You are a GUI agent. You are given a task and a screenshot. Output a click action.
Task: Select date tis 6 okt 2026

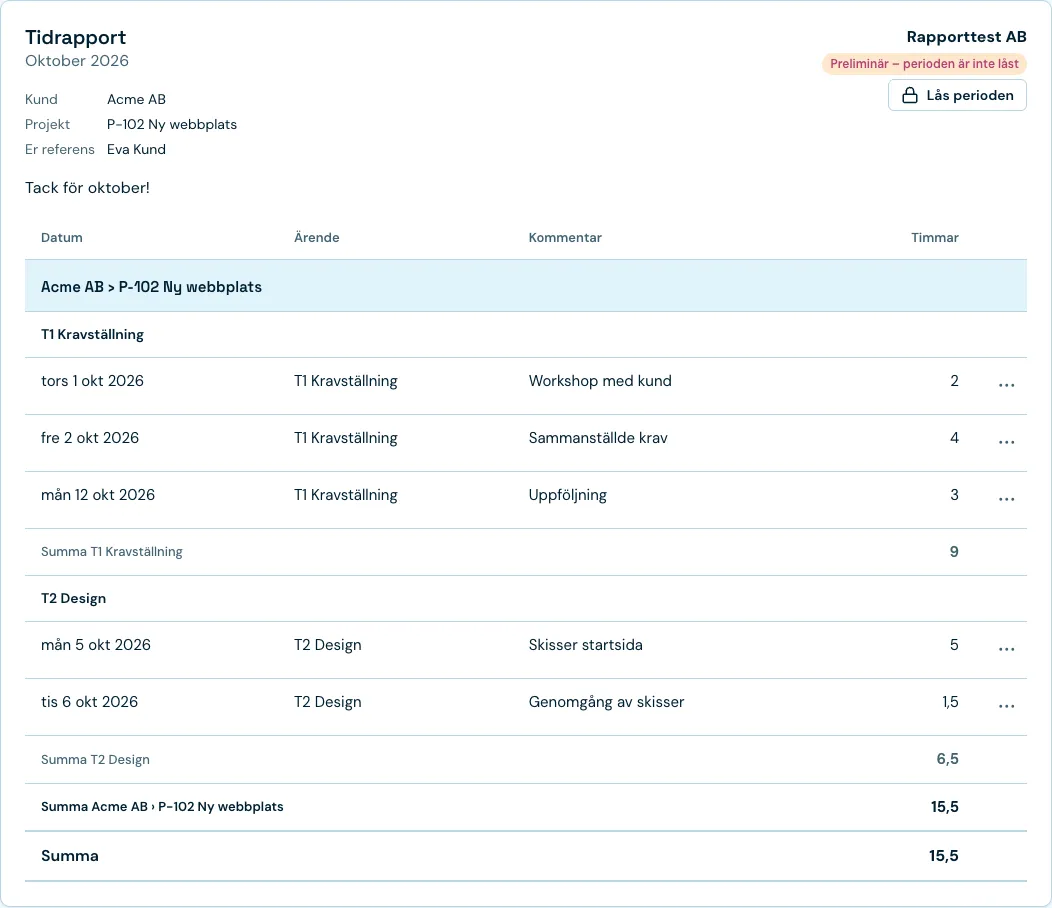tap(89, 701)
